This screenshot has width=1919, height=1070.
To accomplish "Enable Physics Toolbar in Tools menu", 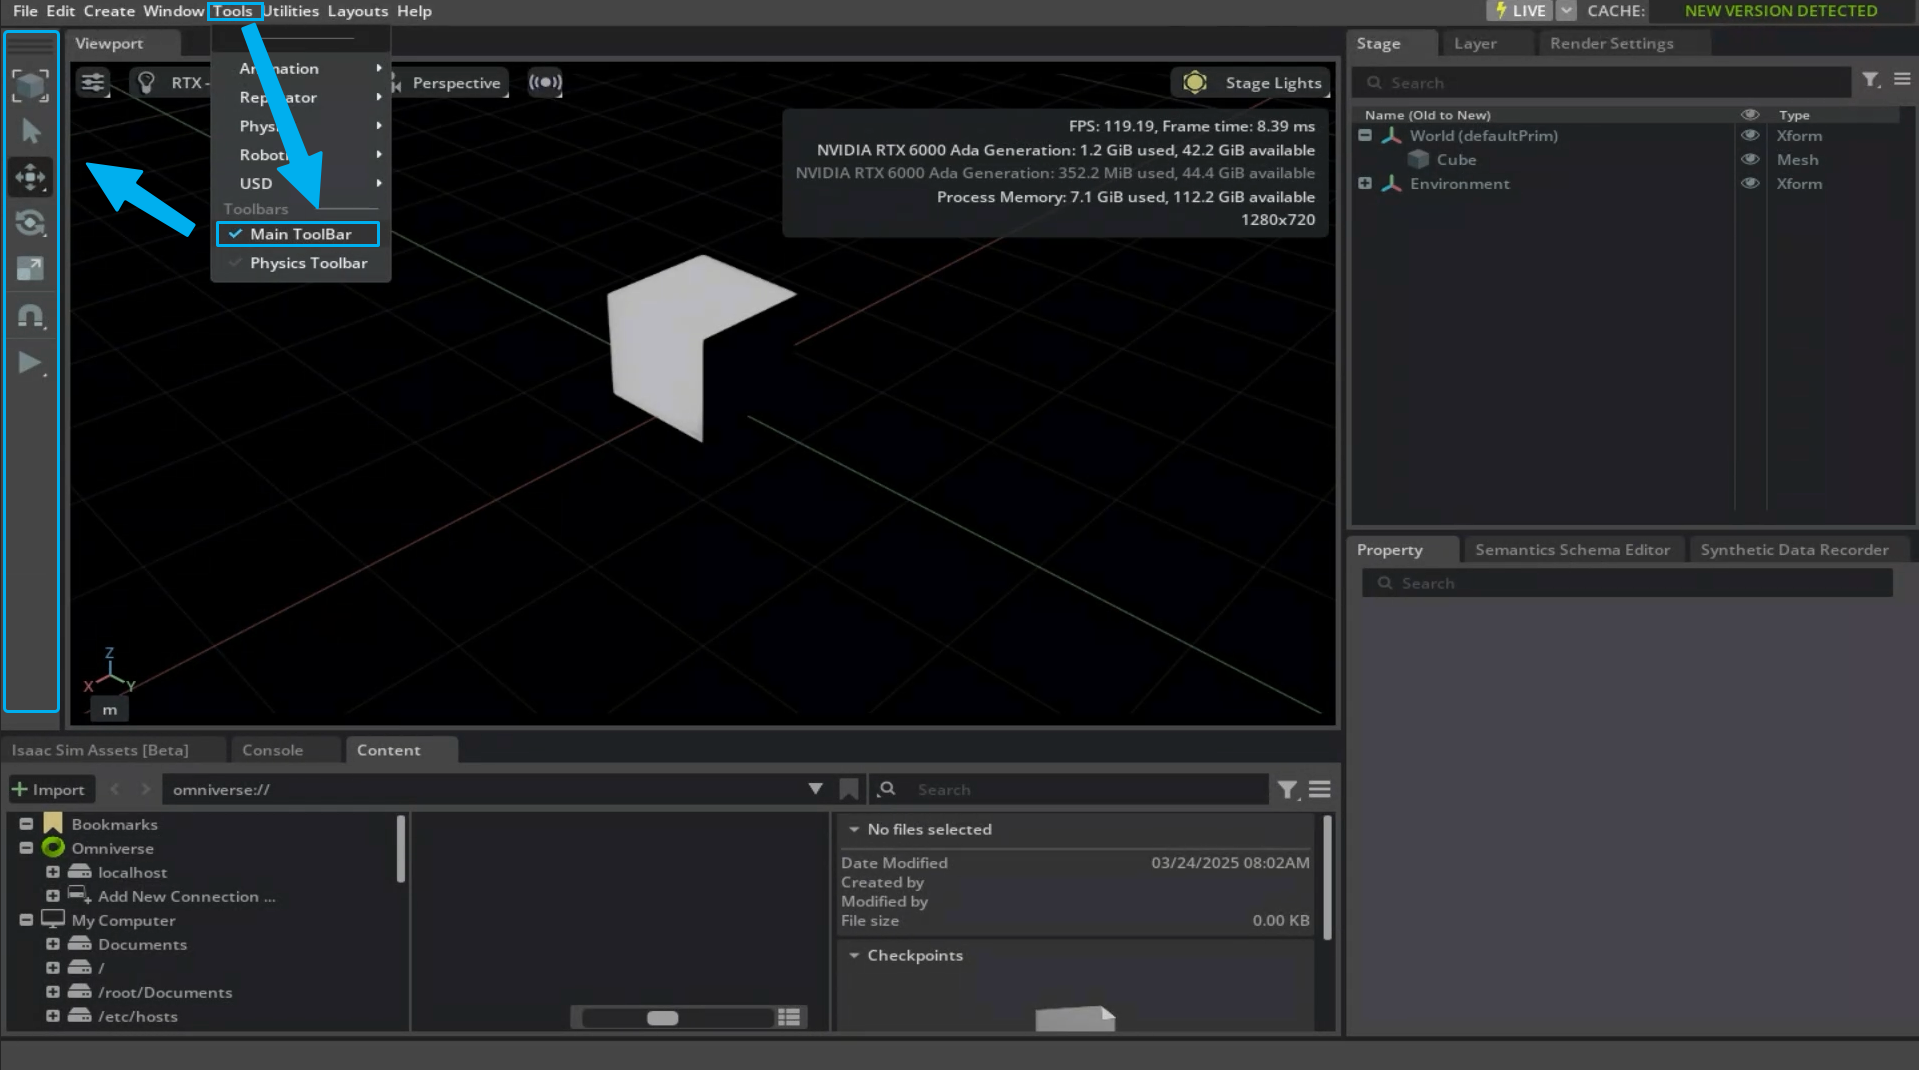I will click(298, 263).
